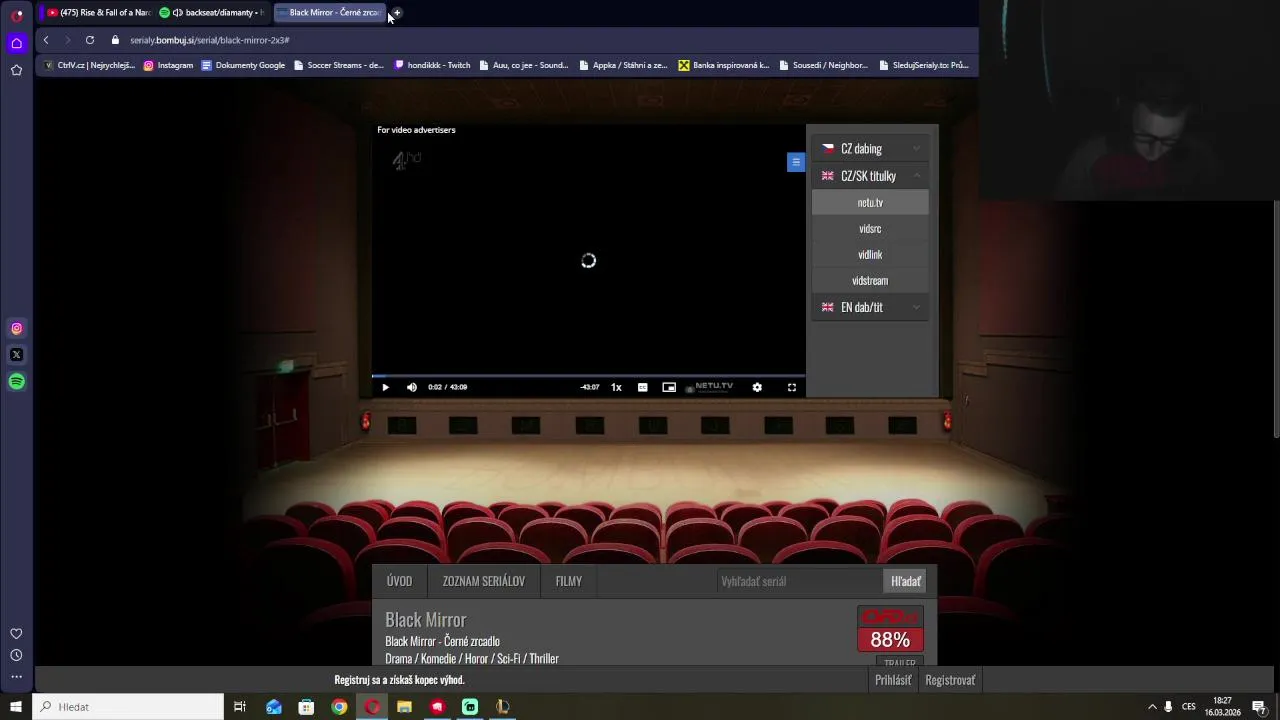The width and height of the screenshot is (1280, 720).
Task: Open Spotify in the Opera sidebar
Action: click(x=16, y=381)
